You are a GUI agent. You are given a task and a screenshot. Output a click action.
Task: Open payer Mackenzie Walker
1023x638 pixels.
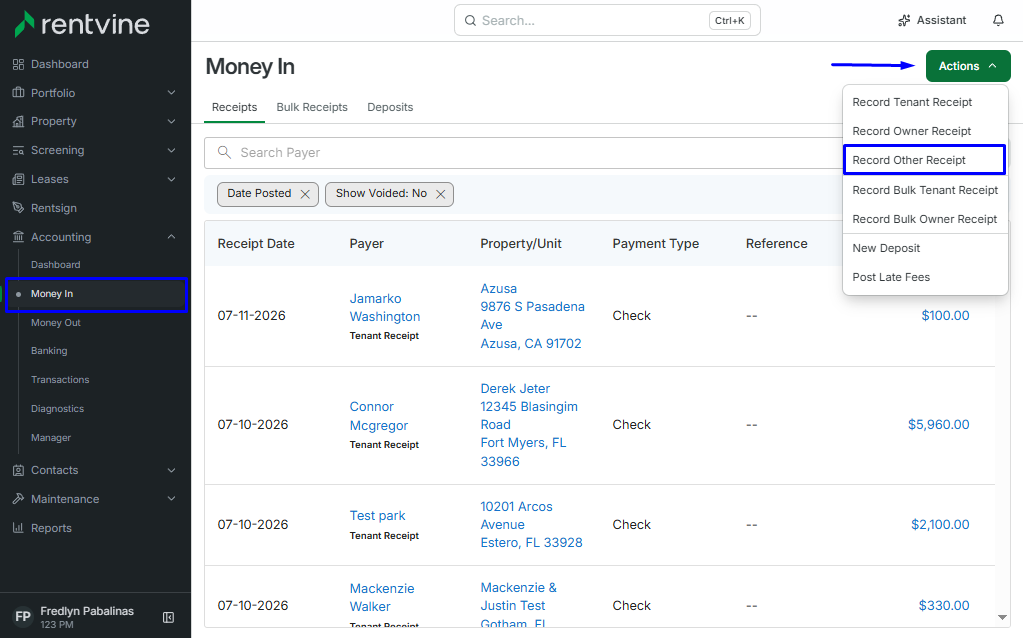[x=382, y=598]
